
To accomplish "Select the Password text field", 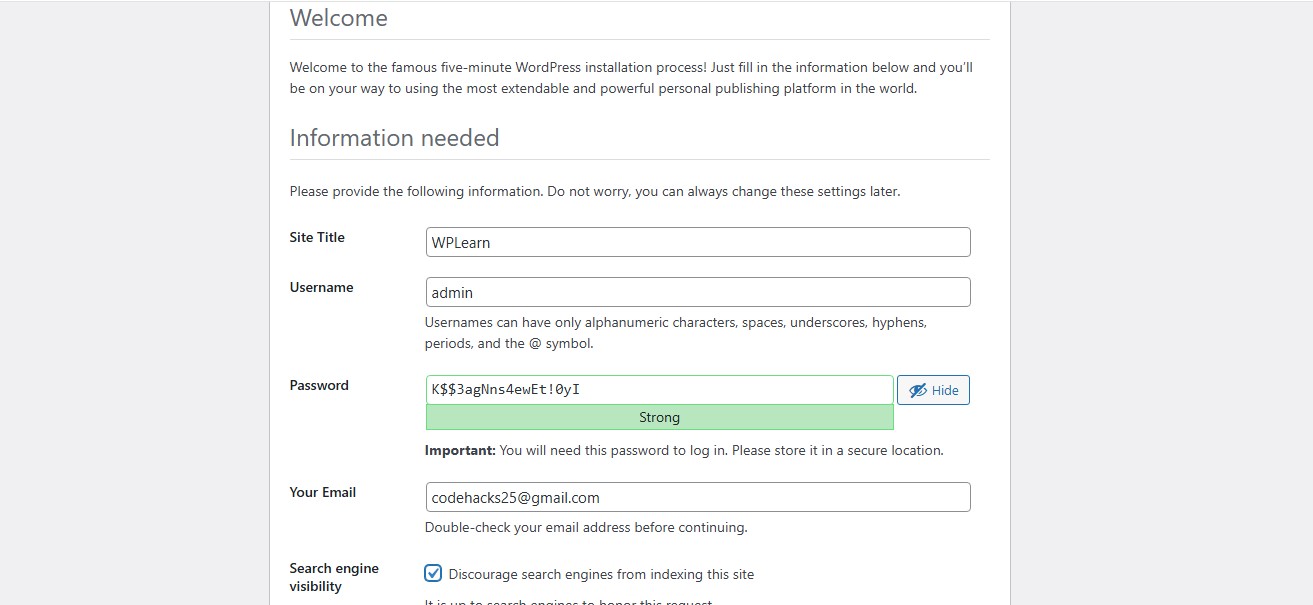I will 659,390.
